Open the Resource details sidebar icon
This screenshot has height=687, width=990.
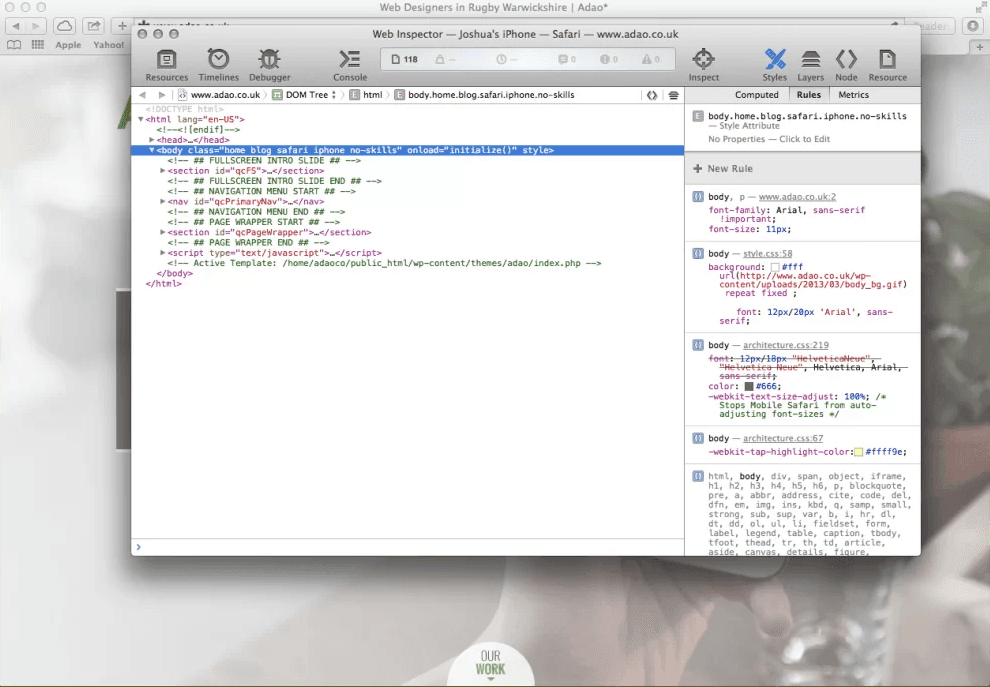point(887,60)
